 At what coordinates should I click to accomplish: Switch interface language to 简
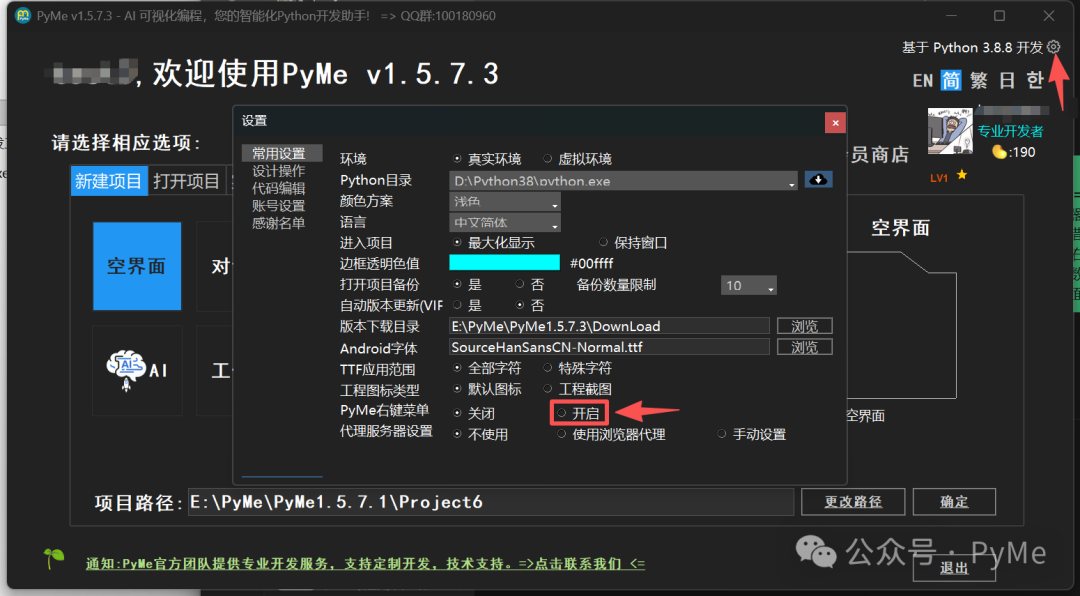pyautogui.click(x=951, y=81)
